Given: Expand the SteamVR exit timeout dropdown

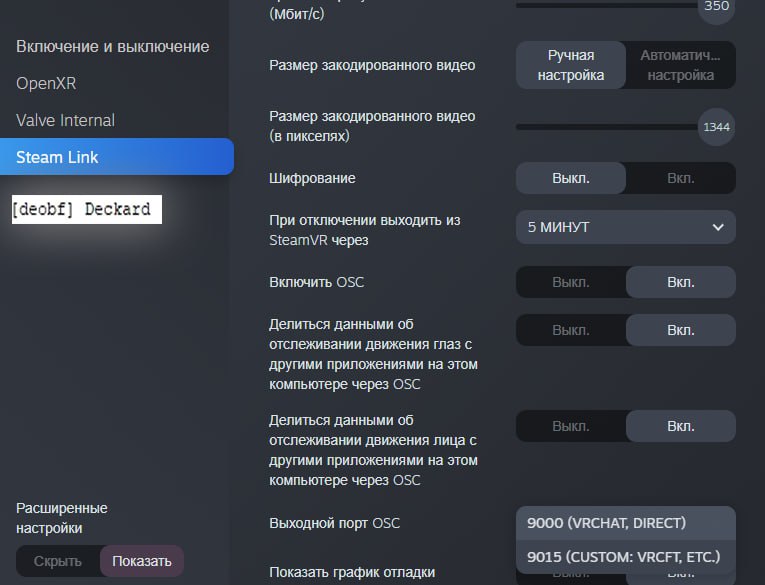Looking at the screenshot, I should pos(625,227).
